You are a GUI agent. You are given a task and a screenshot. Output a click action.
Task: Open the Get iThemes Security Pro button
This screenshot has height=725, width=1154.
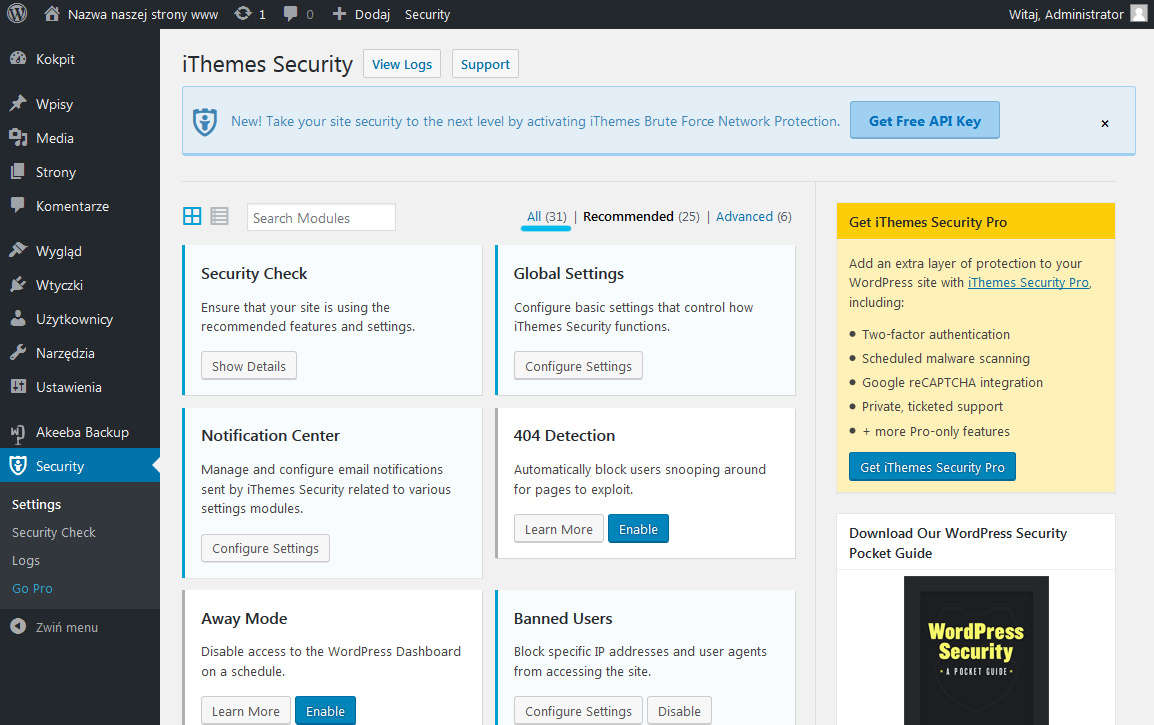click(x=932, y=467)
